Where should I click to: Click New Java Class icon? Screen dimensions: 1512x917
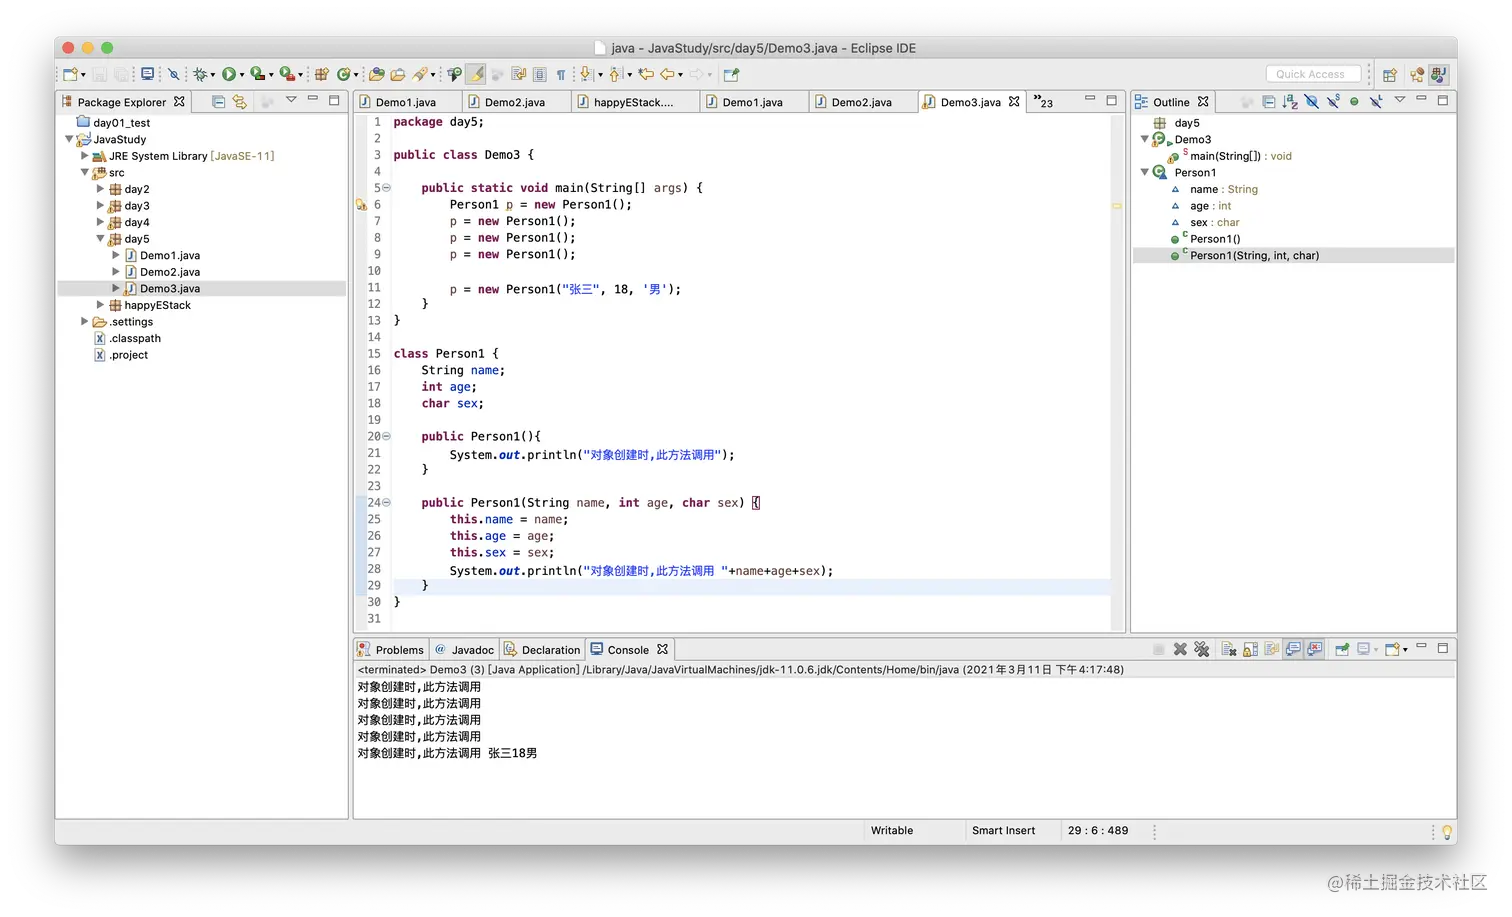343,74
